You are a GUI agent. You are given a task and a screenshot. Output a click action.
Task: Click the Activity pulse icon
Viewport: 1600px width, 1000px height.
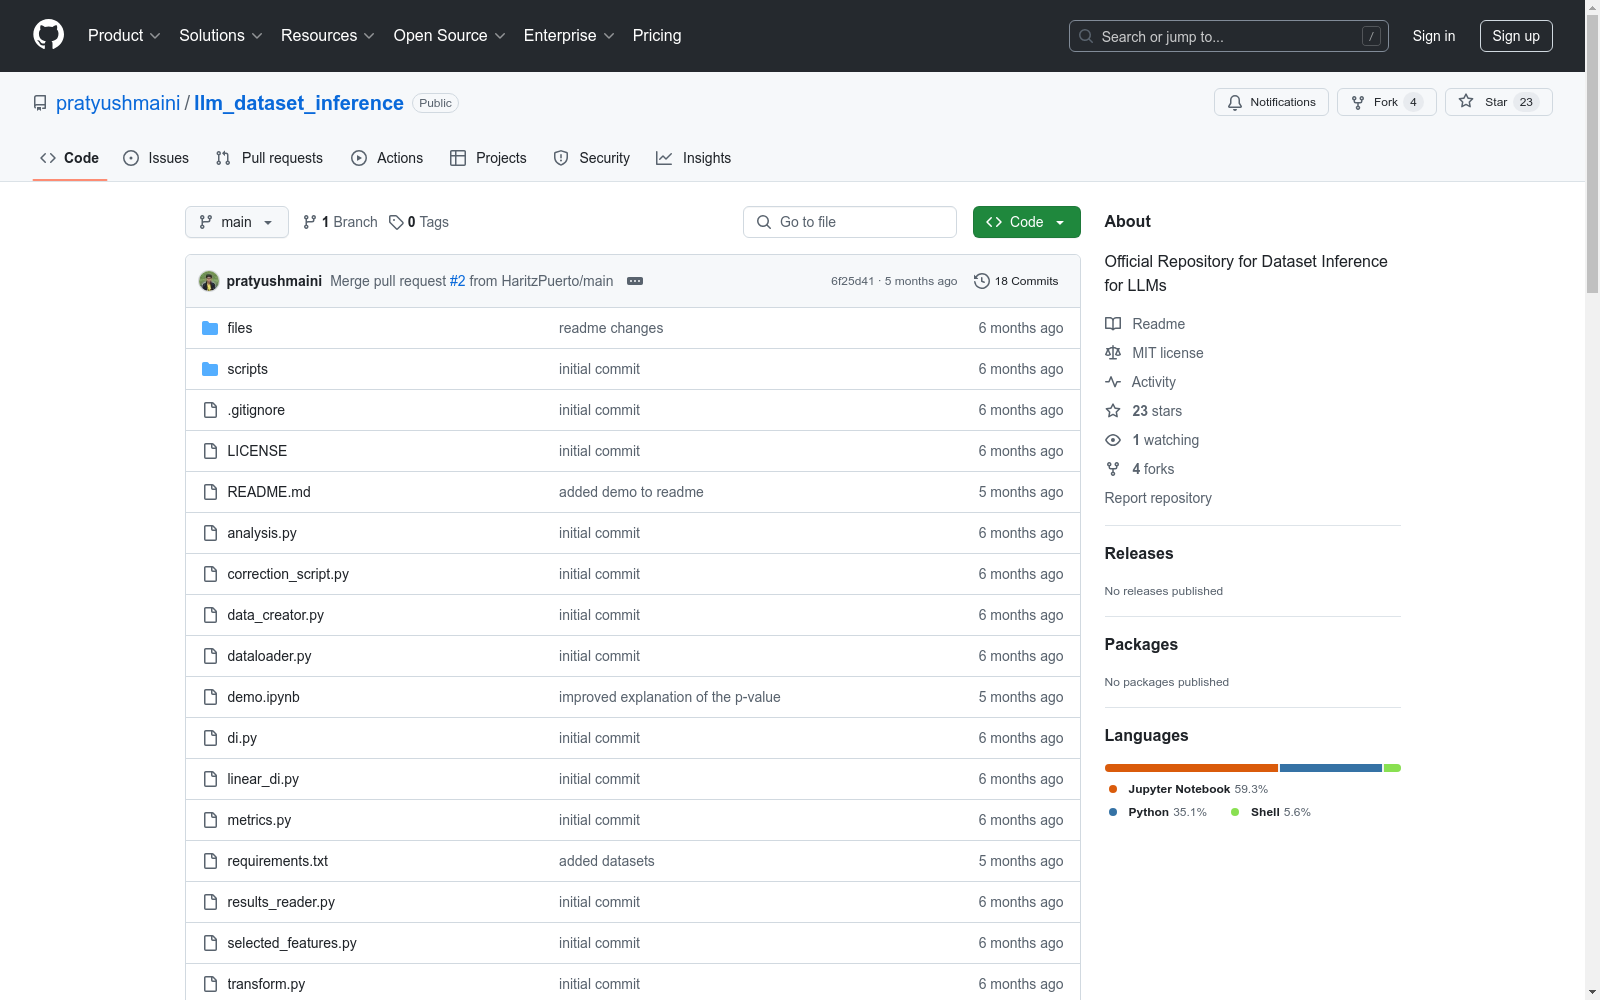pos(1113,382)
